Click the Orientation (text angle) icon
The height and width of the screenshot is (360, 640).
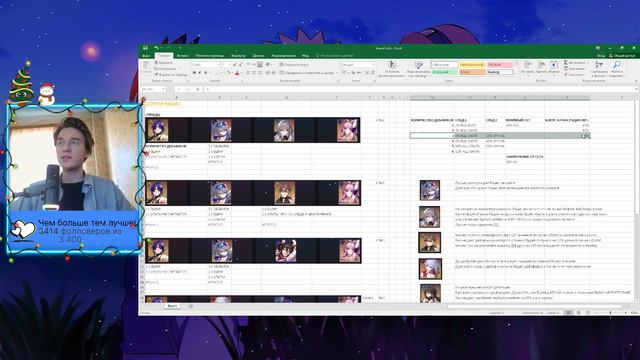[268, 64]
